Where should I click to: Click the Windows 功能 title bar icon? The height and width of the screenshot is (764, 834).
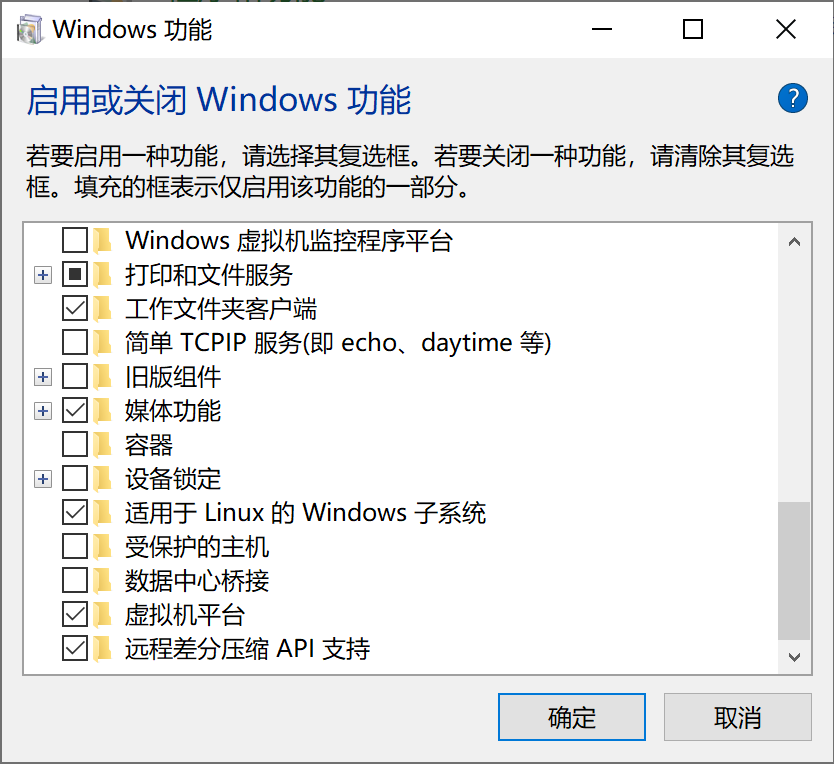click(x=30, y=30)
